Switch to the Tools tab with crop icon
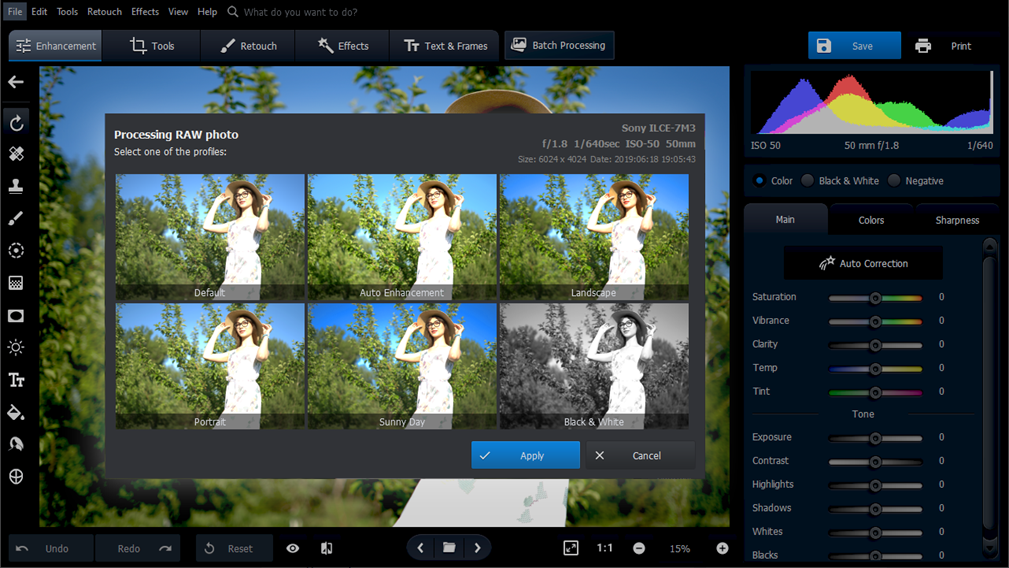The width and height of the screenshot is (1009, 568). [x=152, y=46]
